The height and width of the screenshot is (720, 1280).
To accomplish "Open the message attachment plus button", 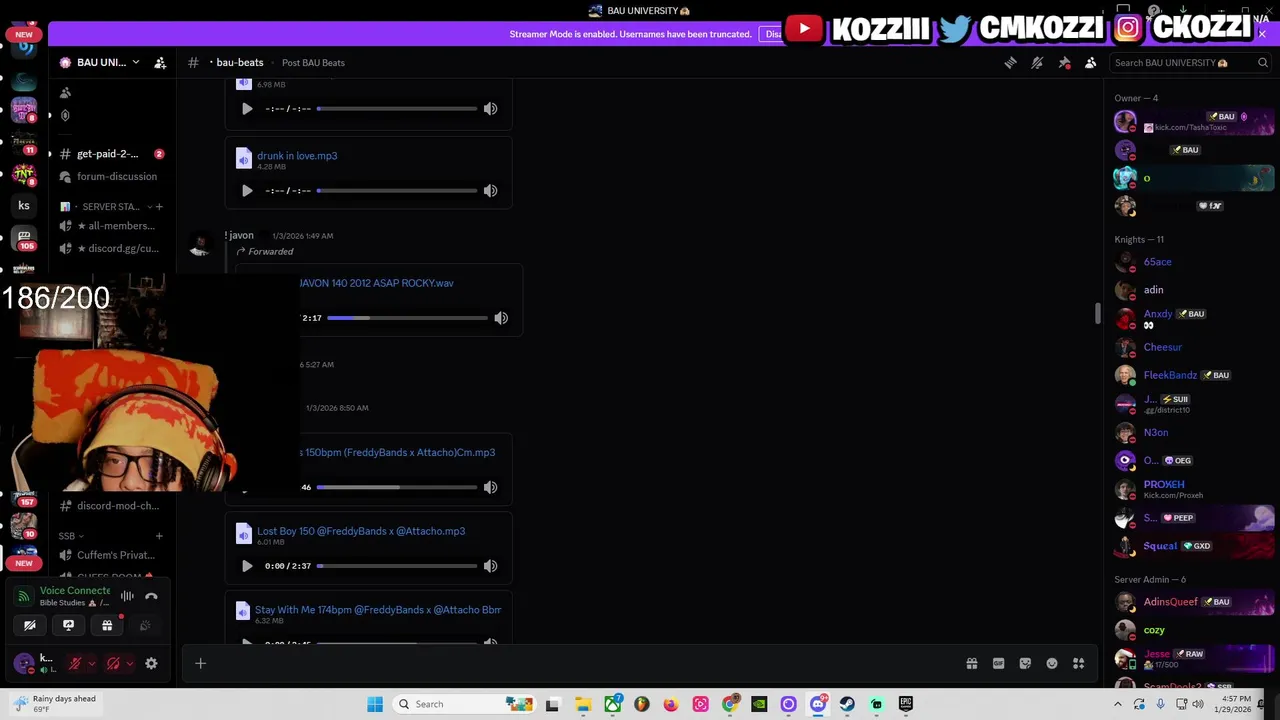I will (200, 663).
